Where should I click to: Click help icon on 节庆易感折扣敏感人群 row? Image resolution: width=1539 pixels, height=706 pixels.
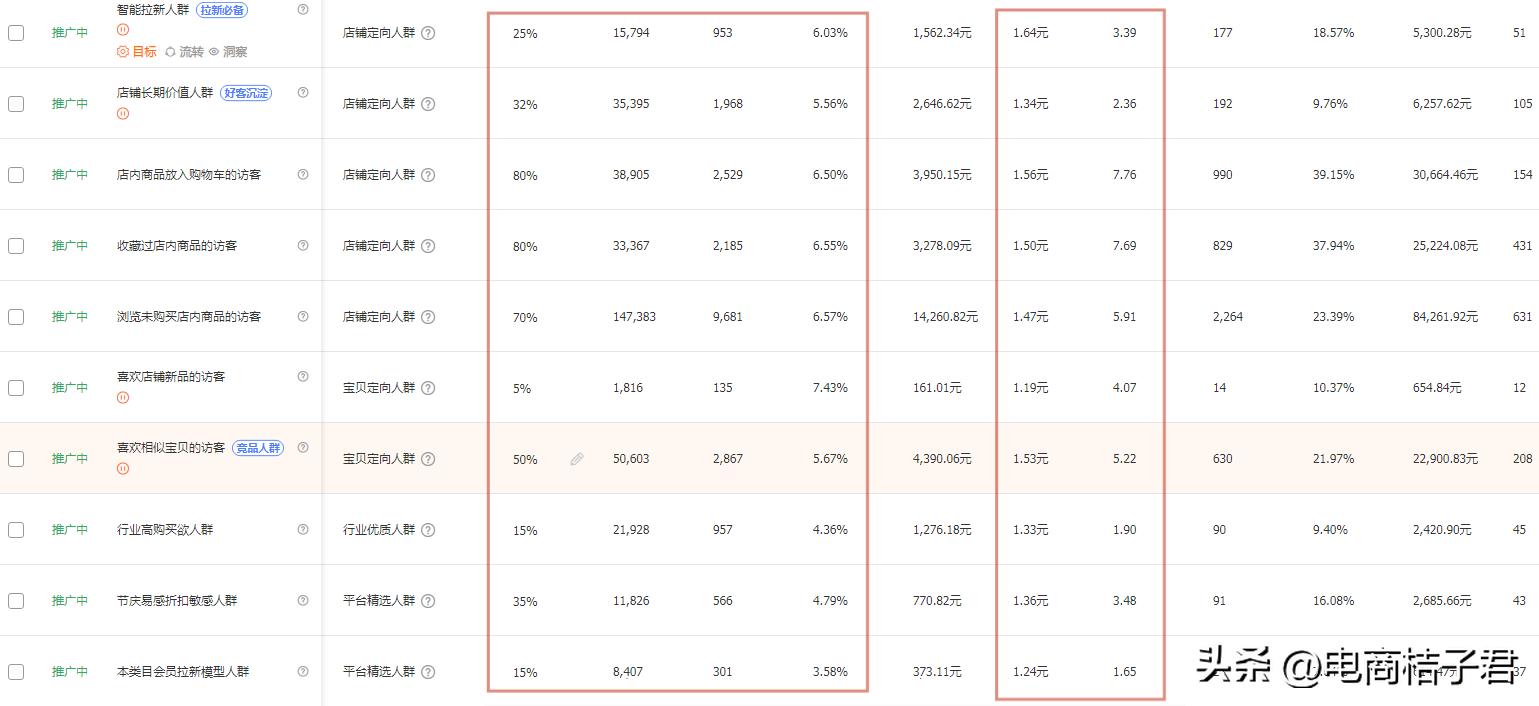pyautogui.click(x=303, y=600)
